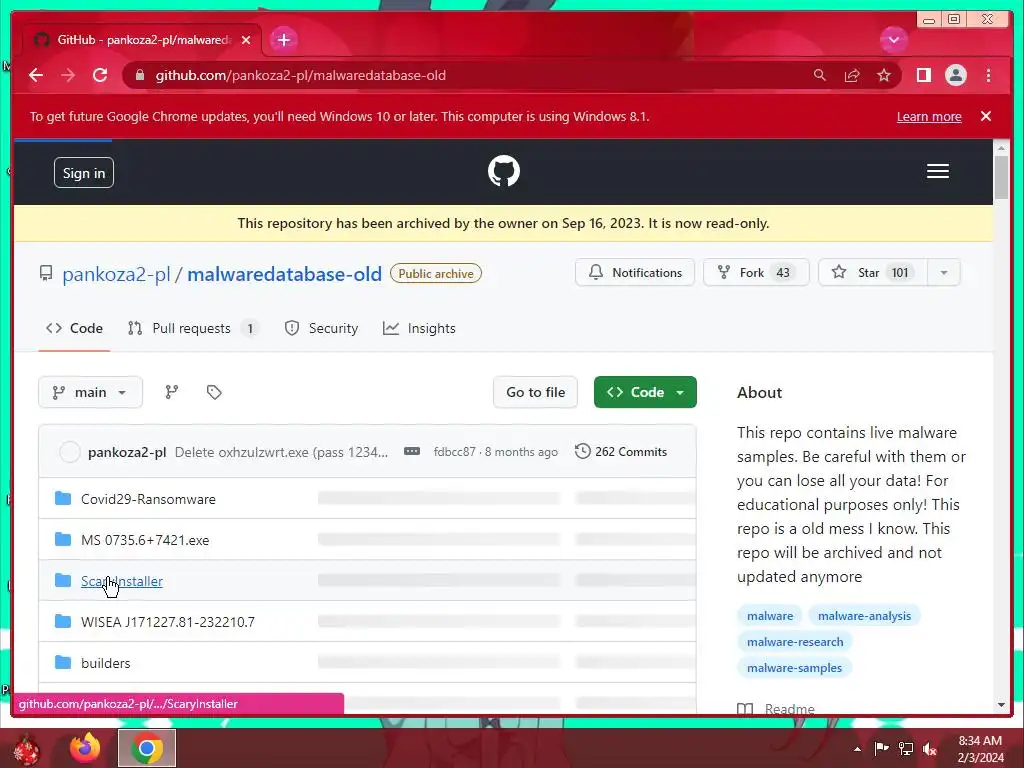Click the malware topic tag

pos(770,616)
